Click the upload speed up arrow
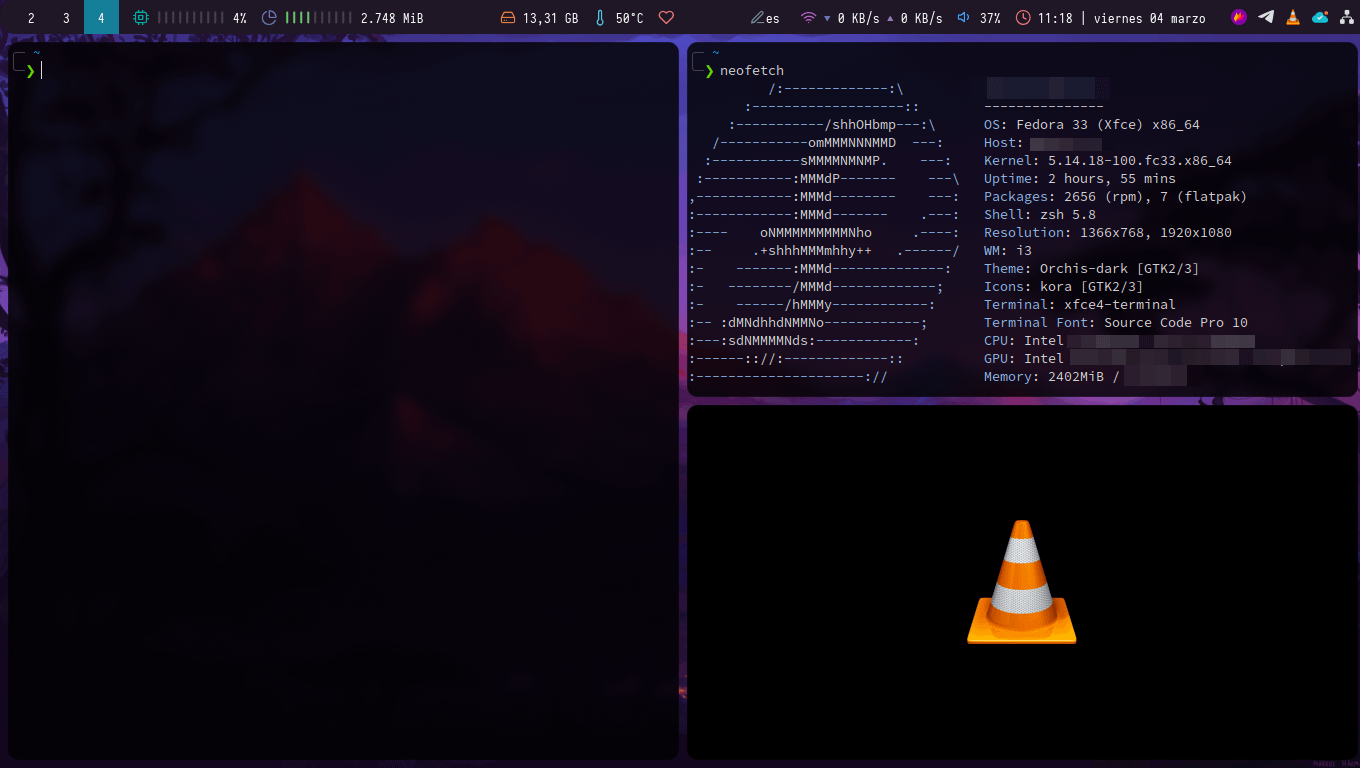Viewport: 1360px width, 768px height. click(890, 18)
